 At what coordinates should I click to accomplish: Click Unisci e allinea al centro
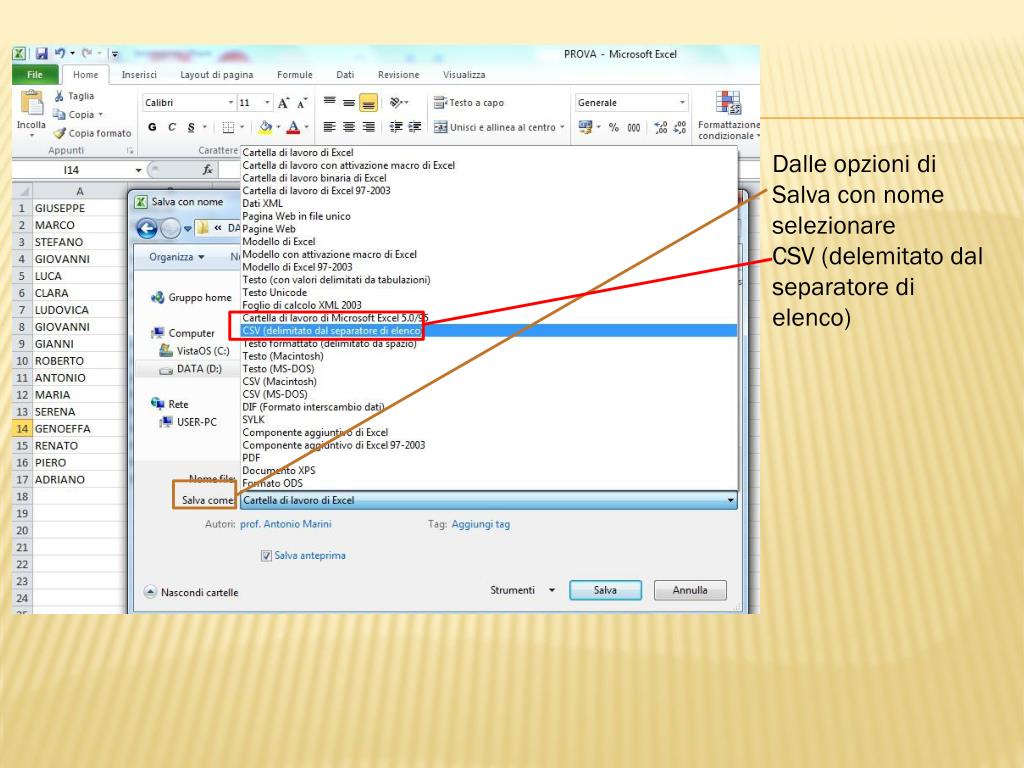(495, 127)
